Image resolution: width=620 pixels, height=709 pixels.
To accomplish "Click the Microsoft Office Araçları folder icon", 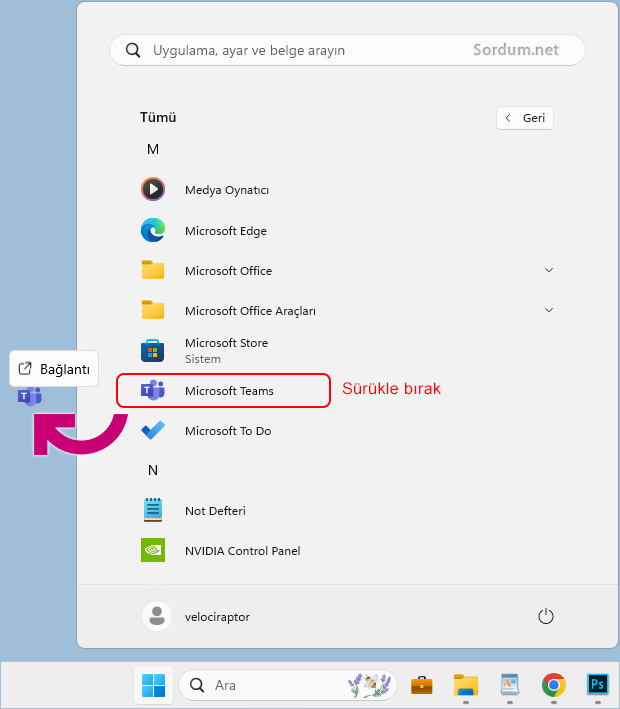I will click(153, 310).
